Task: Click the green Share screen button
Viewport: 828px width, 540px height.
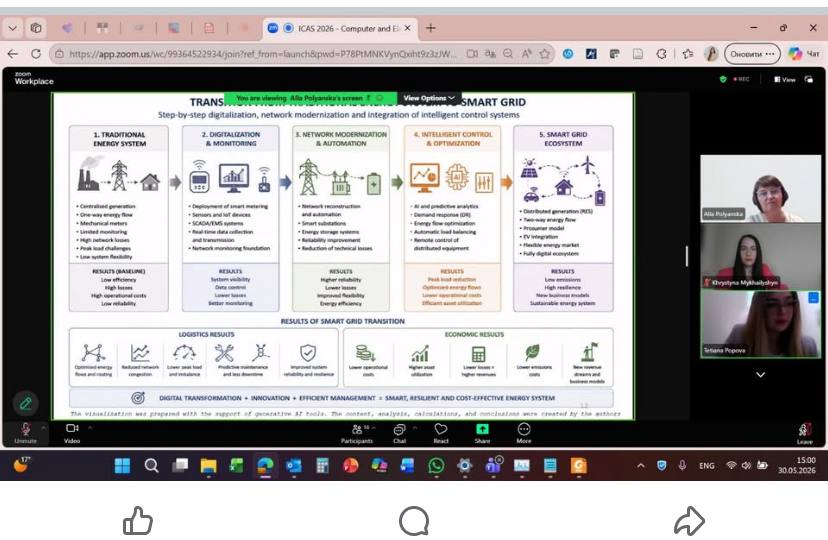Action: point(482,433)
